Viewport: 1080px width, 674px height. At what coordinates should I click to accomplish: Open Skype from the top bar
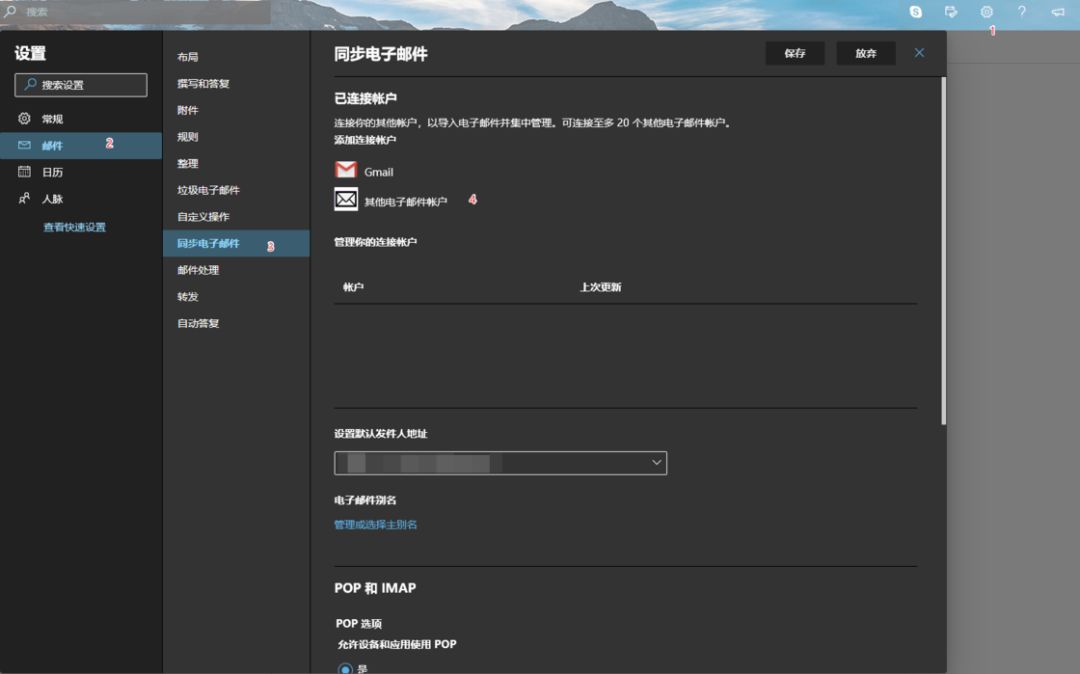pyautogui.click(x=915, y=12)
